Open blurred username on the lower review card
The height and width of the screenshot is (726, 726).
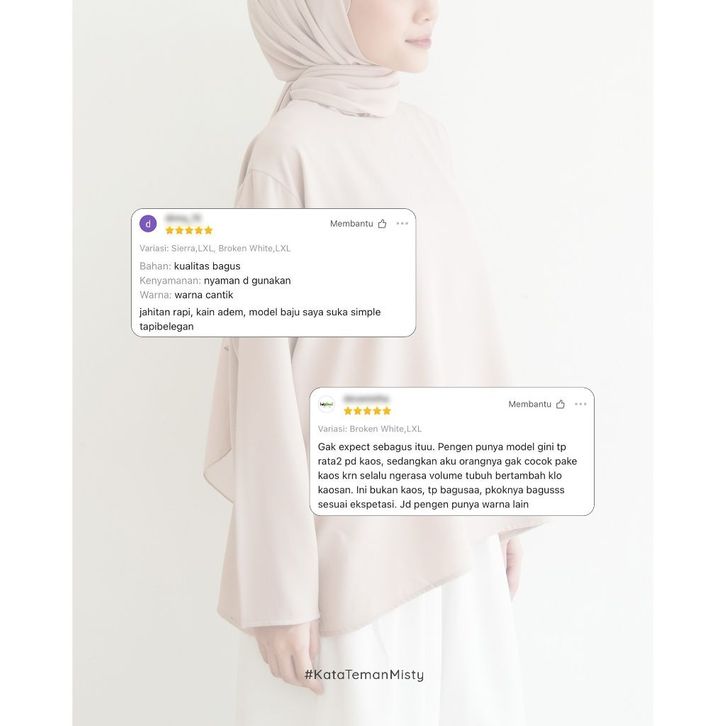coord(366,398)
